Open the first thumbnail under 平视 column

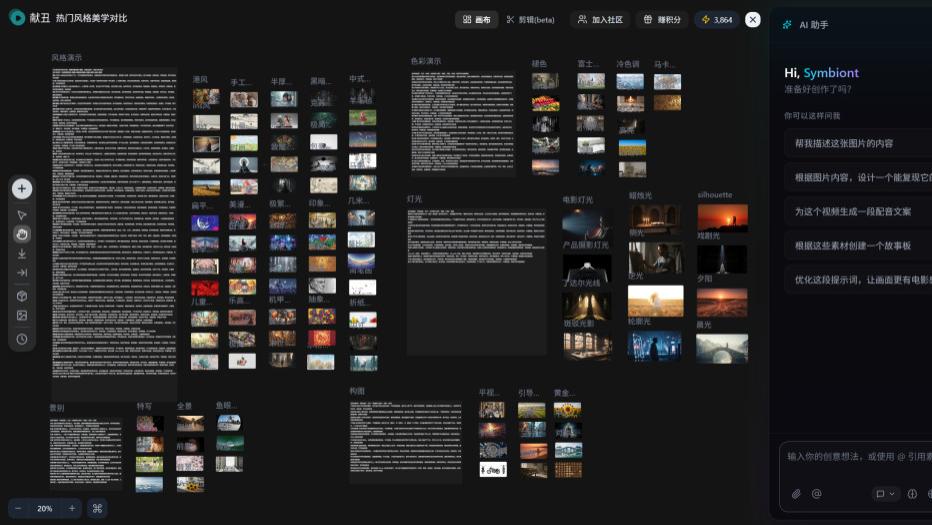(x=492, y=409)
